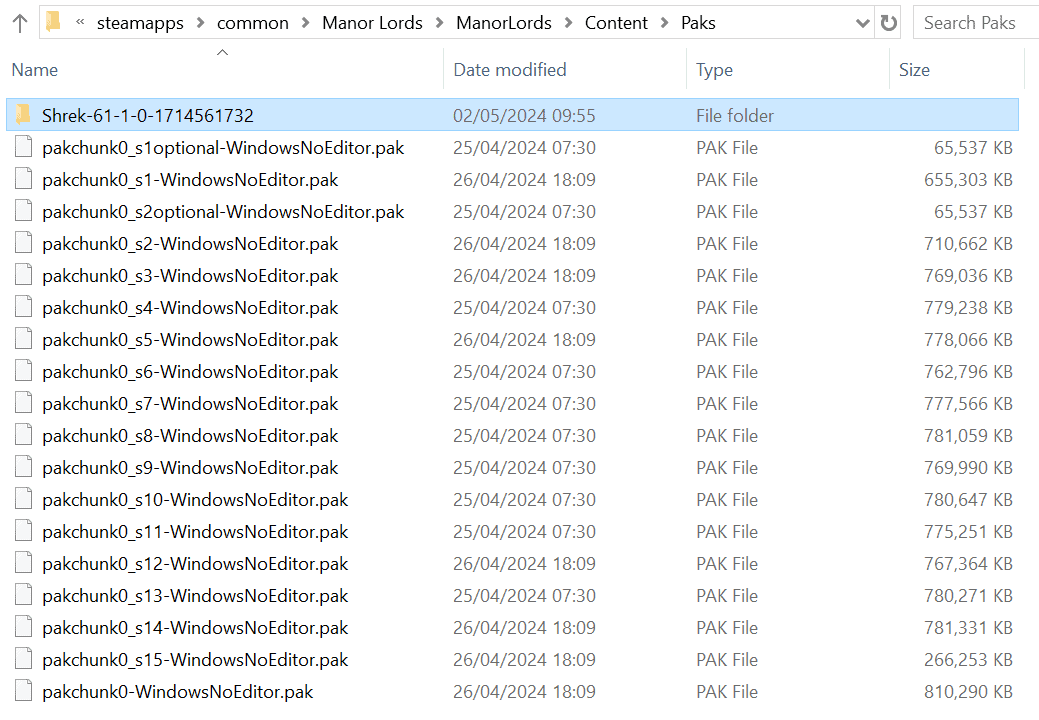The image size is (1039, 720).
Task: Open the Search Paks field
Action: coord(975,23)
